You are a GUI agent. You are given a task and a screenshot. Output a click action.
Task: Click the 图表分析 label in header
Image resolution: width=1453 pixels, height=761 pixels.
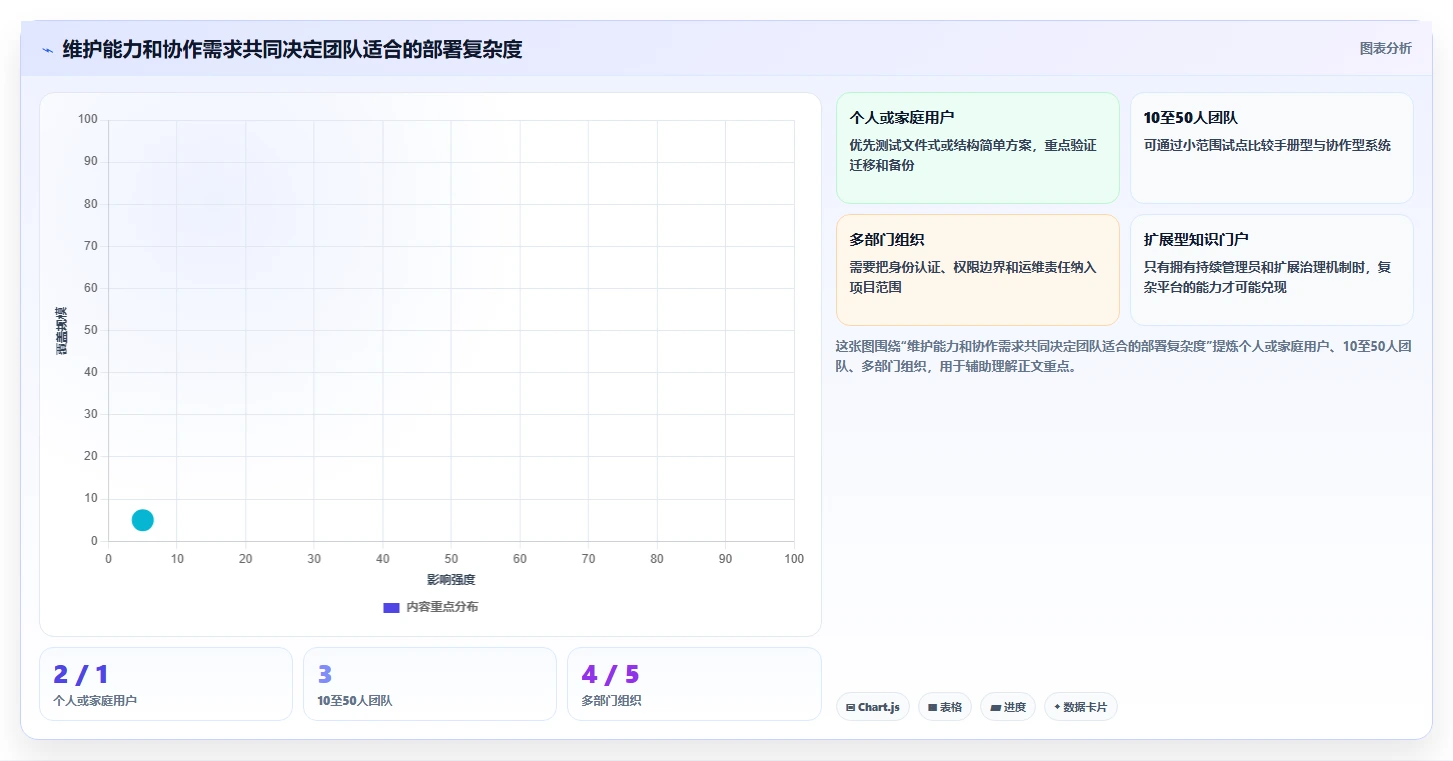[1385, 48]
